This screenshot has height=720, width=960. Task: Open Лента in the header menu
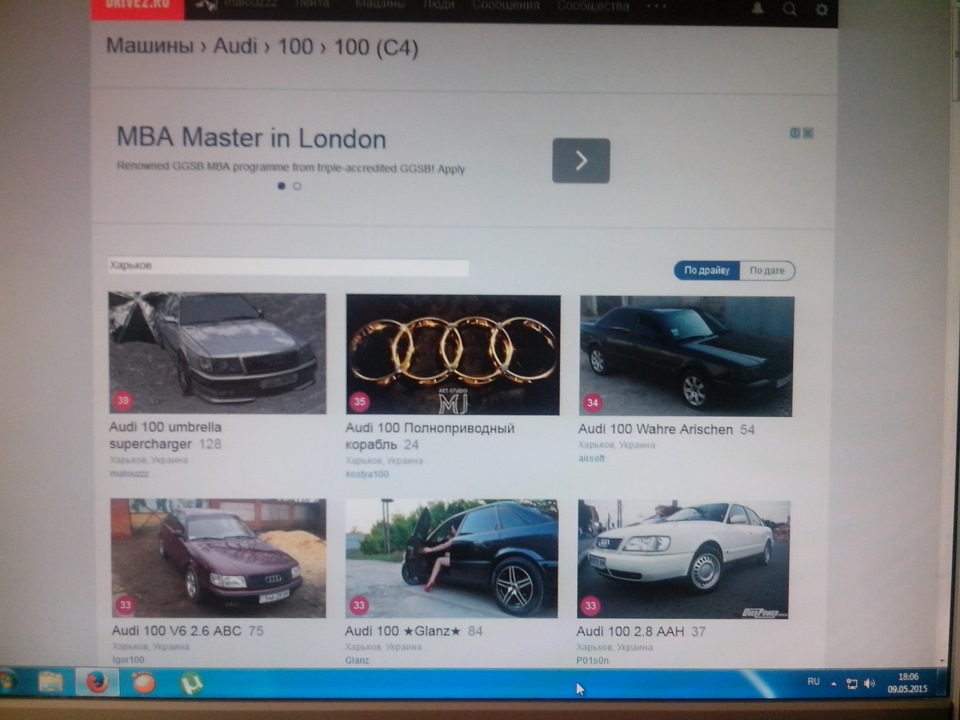[312, 4]
